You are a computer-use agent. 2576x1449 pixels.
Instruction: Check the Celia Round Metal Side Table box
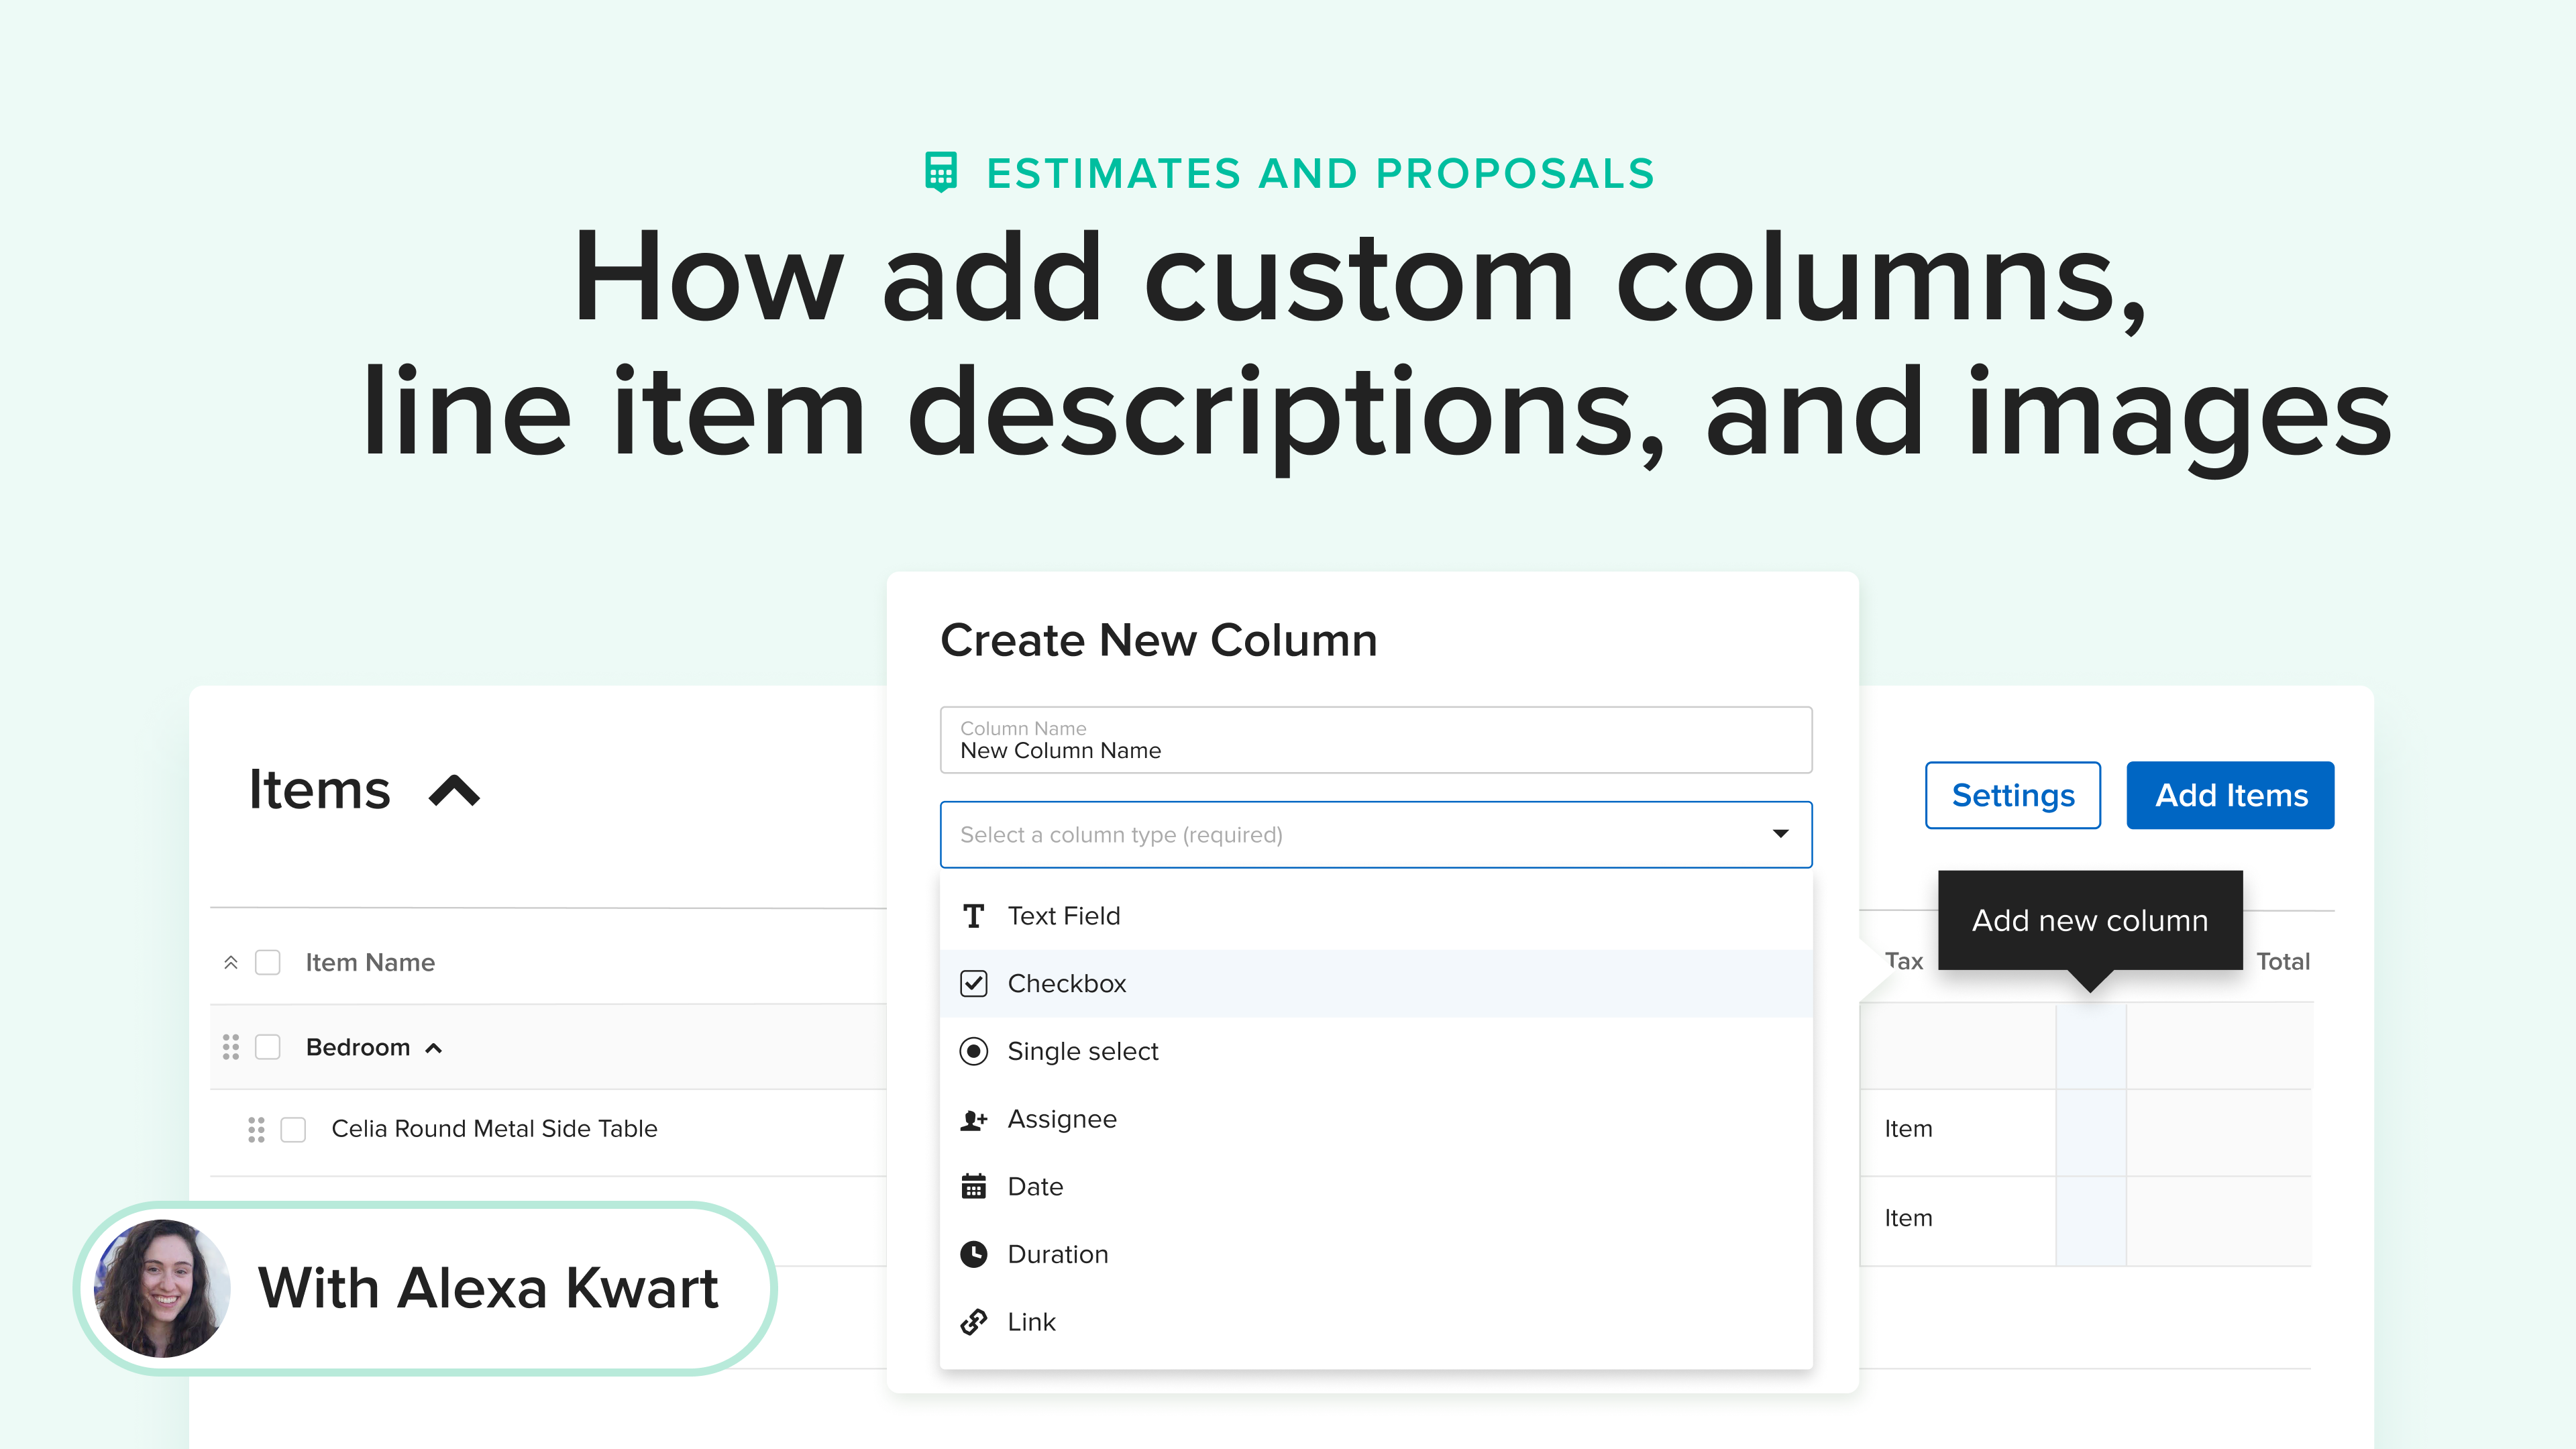[x=293, y=1129]
